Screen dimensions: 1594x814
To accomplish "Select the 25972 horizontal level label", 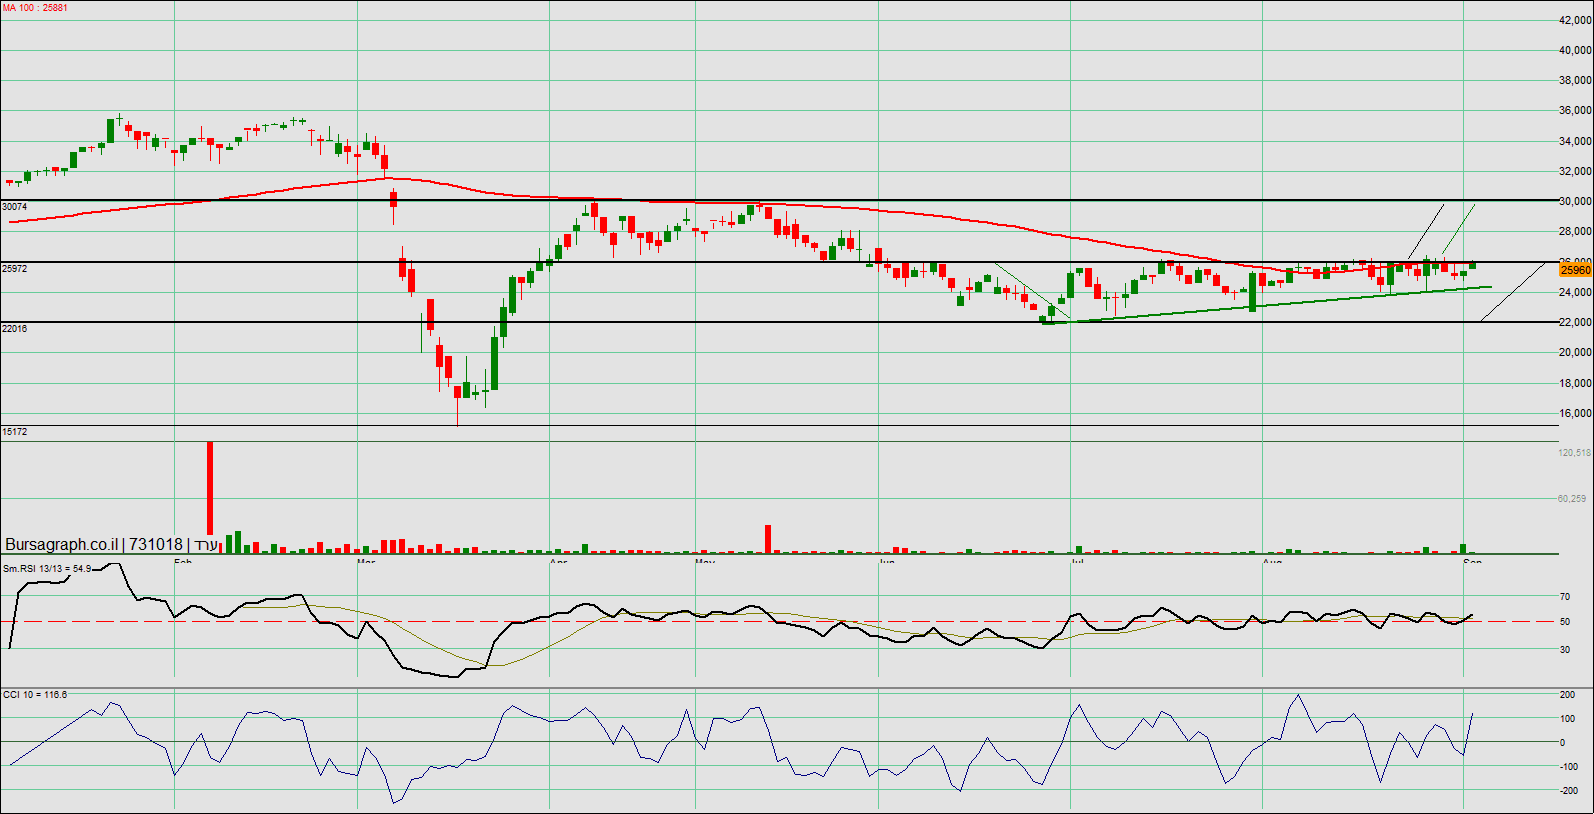I will pos(15,269).
